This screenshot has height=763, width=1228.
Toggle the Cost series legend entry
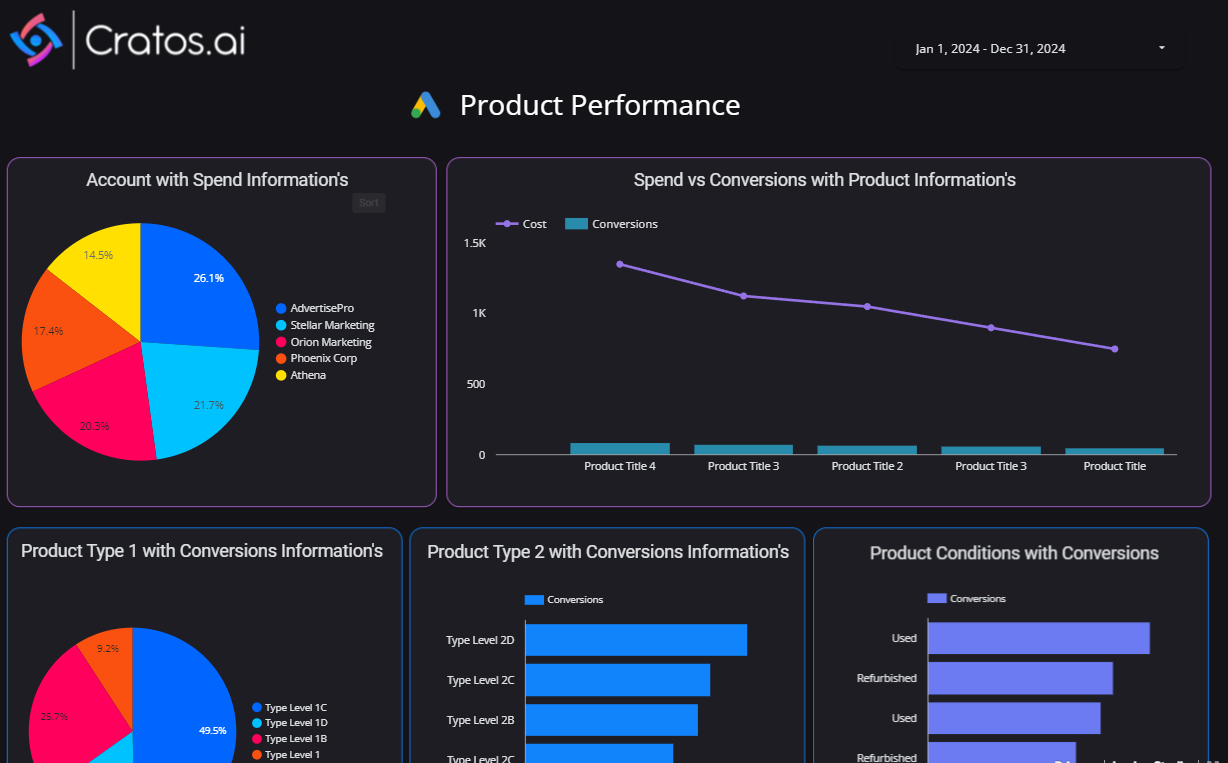tap(521, 224)
